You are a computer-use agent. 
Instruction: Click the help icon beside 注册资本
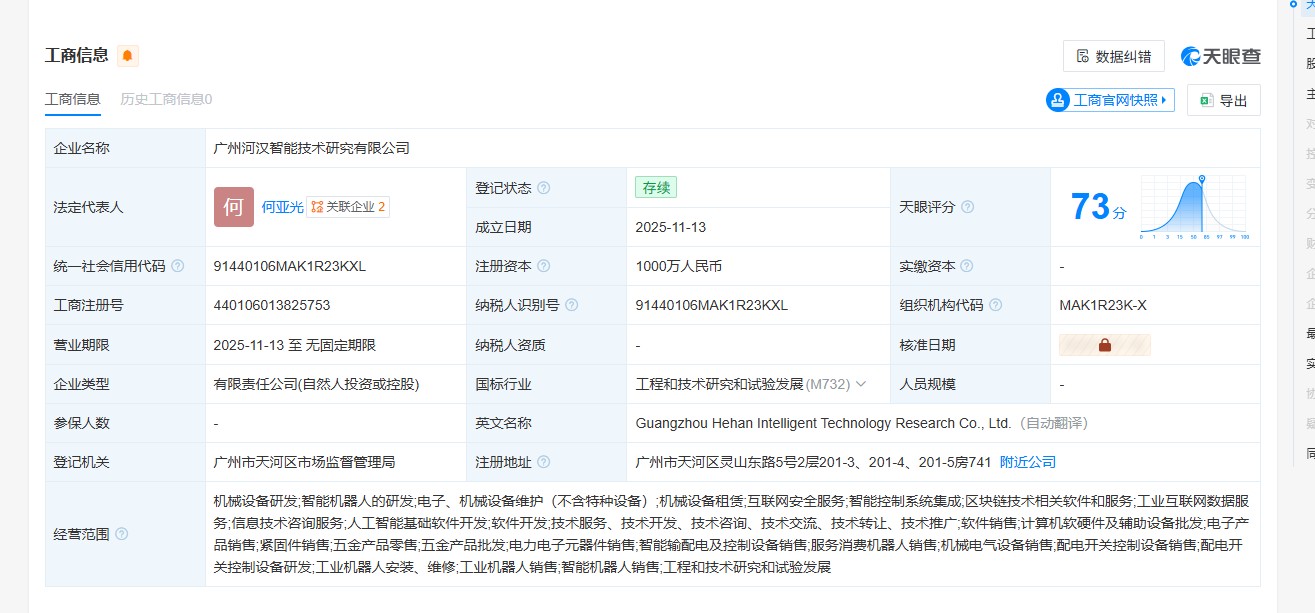pyautogui.click(x=544, y=266)
